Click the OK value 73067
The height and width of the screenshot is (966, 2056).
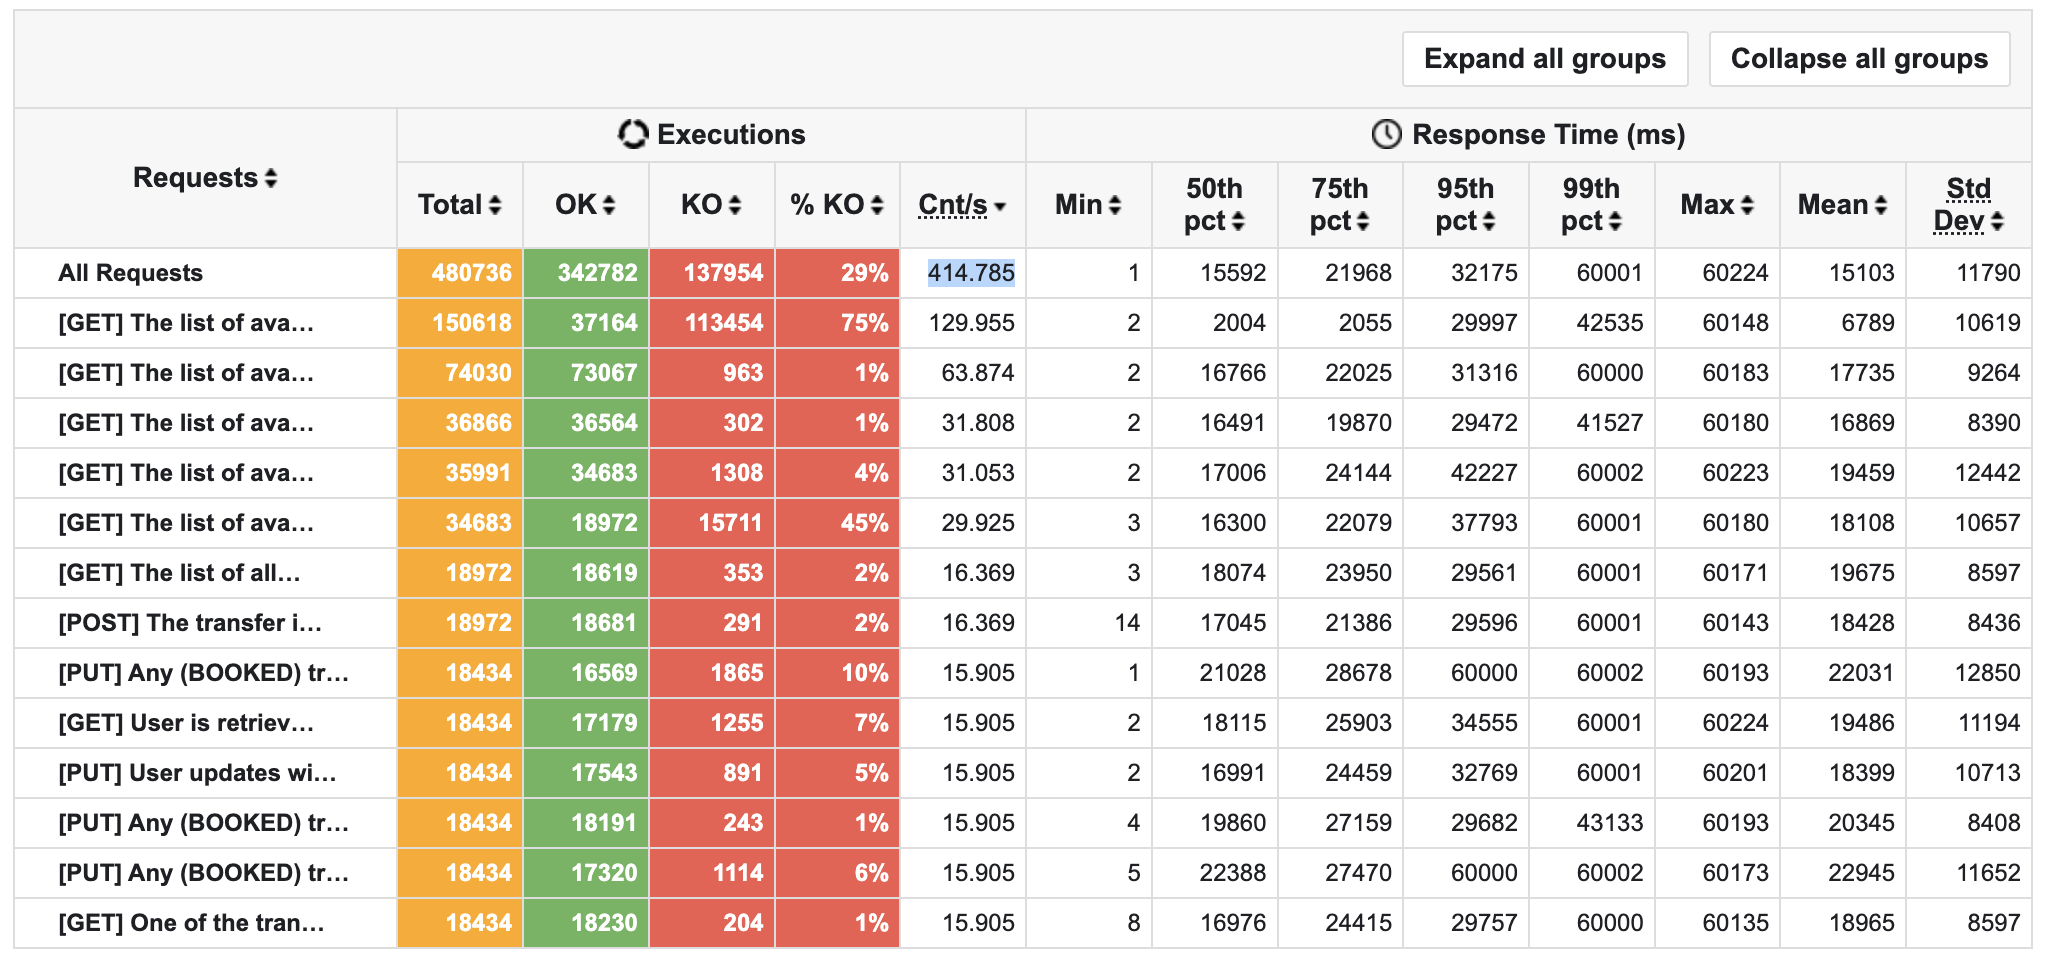click(604, 373)
